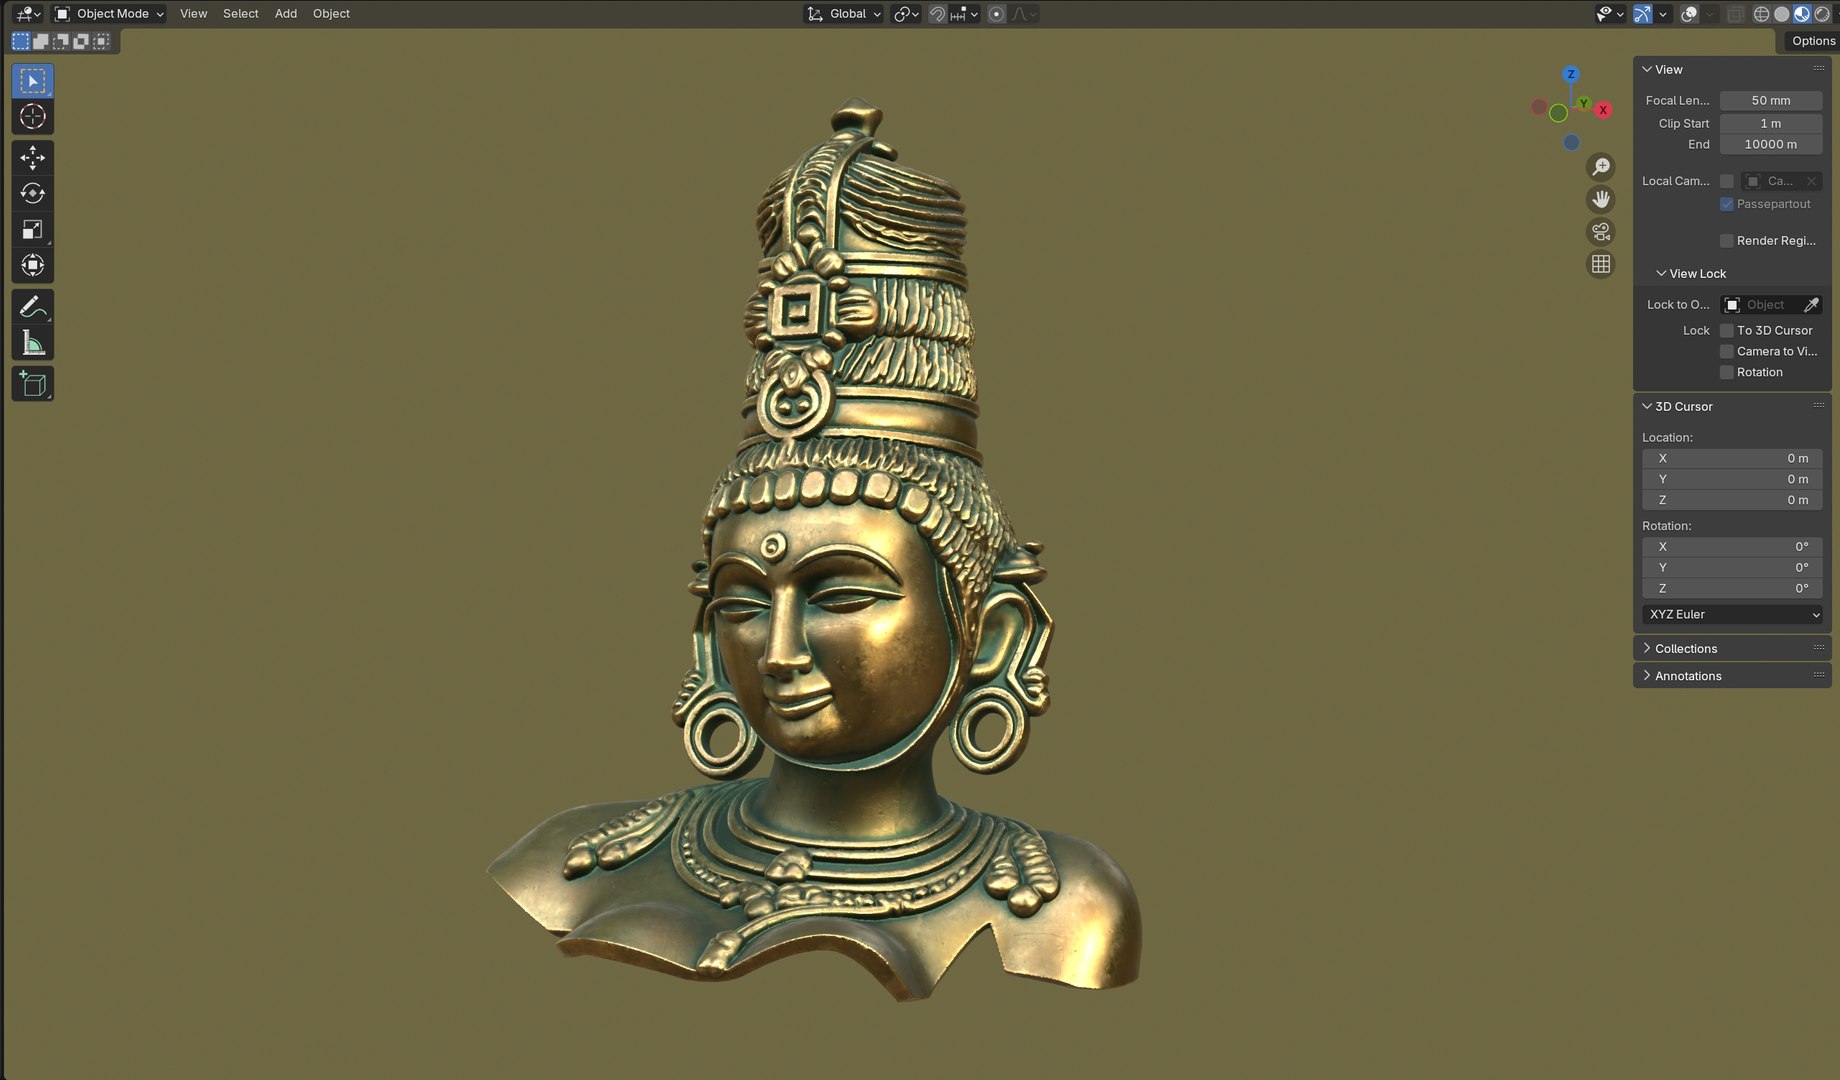Set selection mode to Extend
The image size is (1840, 1080).
41,41
